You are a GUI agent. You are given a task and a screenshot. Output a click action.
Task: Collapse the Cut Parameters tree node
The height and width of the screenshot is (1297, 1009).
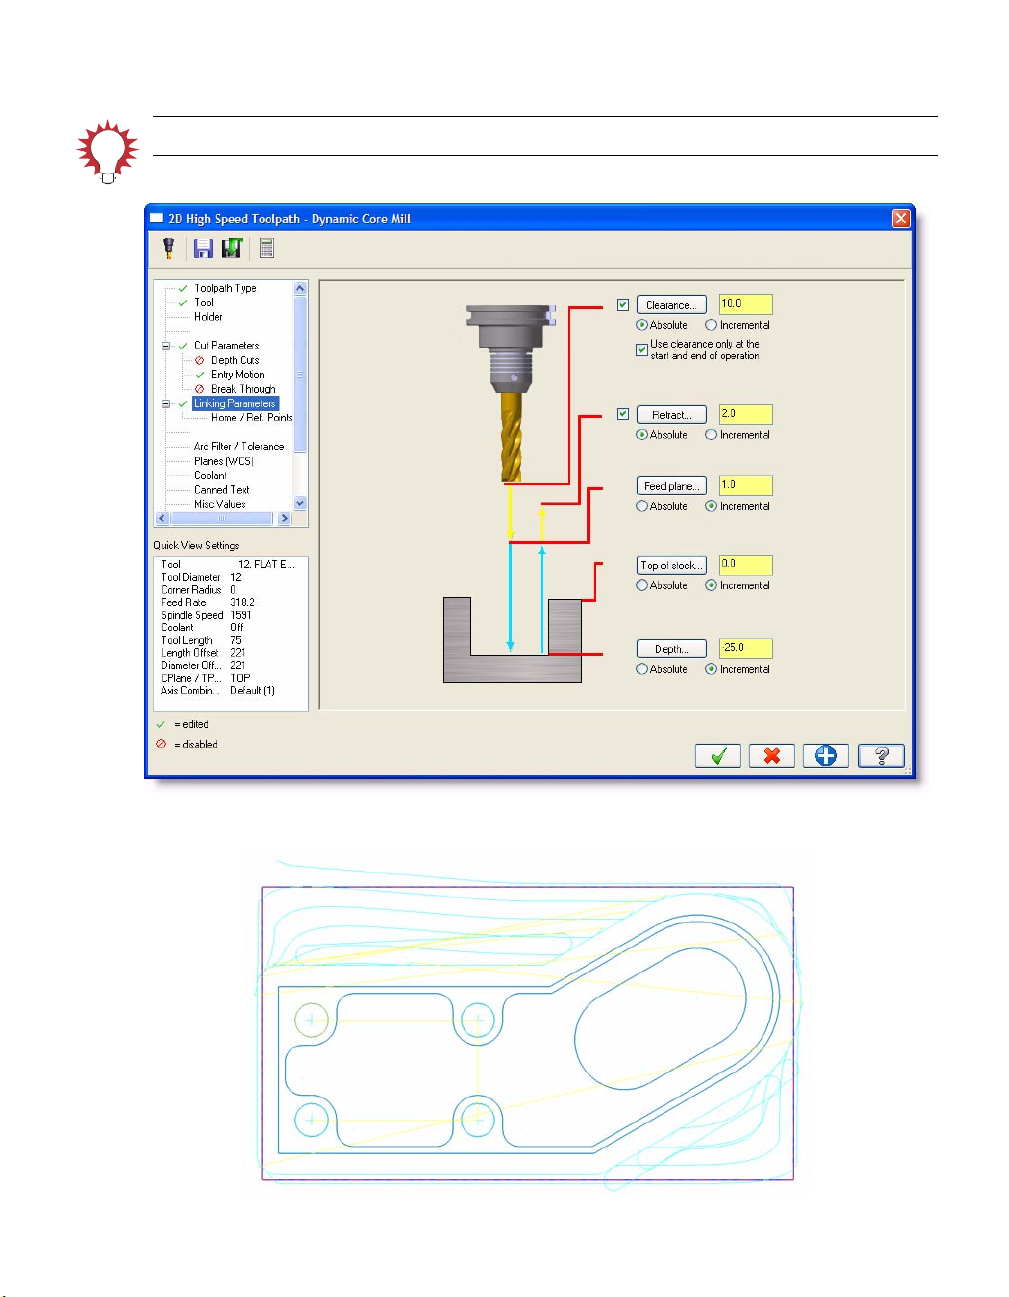(166, 346)
